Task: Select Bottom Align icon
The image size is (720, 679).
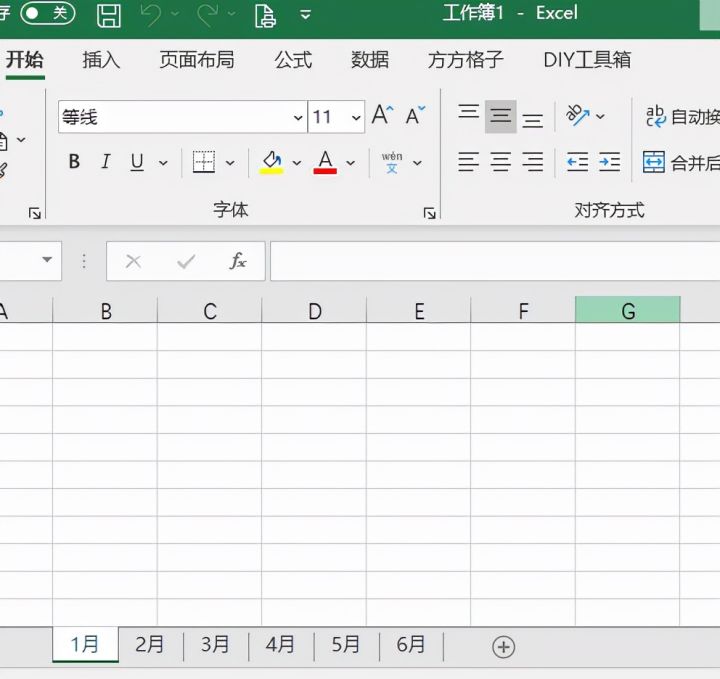Action: click(x=533, y=120)
